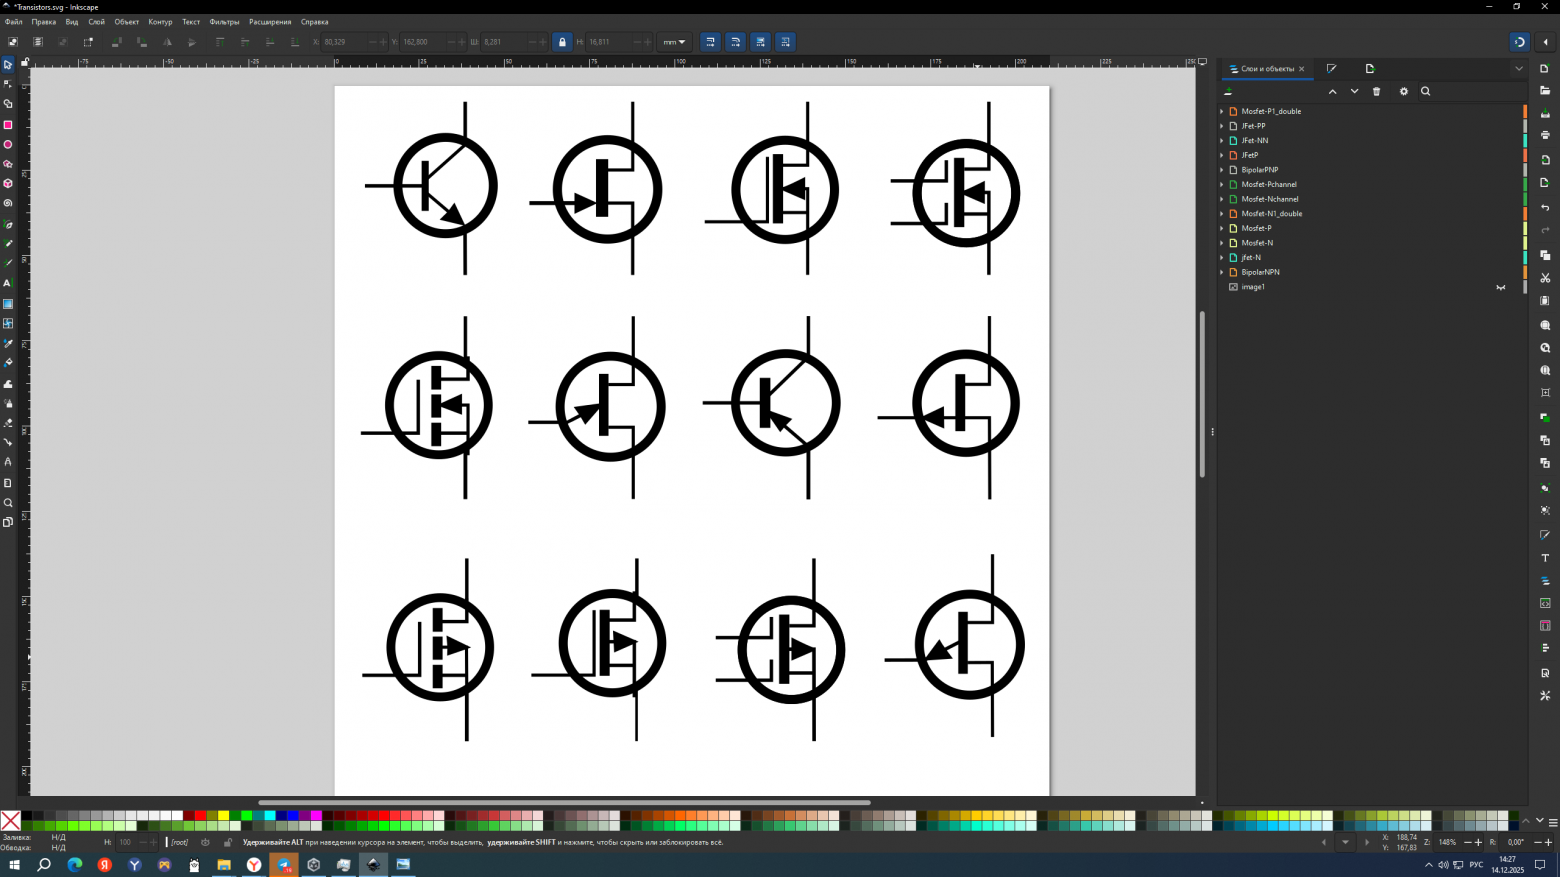Open layers panel settings gear
1560x877 pixels.
[1403, 91]
